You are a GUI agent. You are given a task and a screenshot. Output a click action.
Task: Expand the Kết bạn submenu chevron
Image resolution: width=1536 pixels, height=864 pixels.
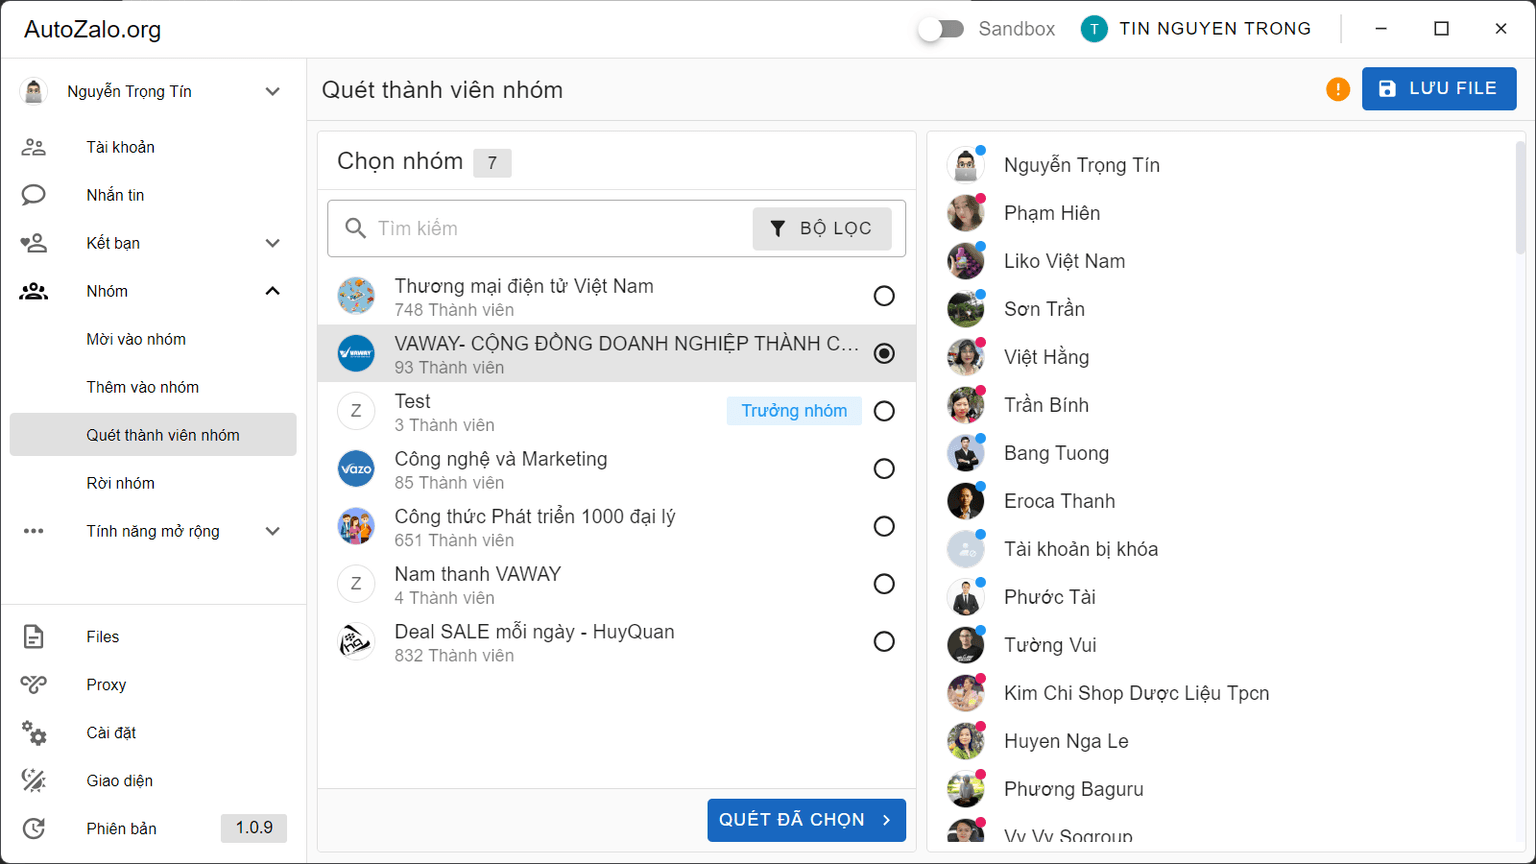pos(272,243)
